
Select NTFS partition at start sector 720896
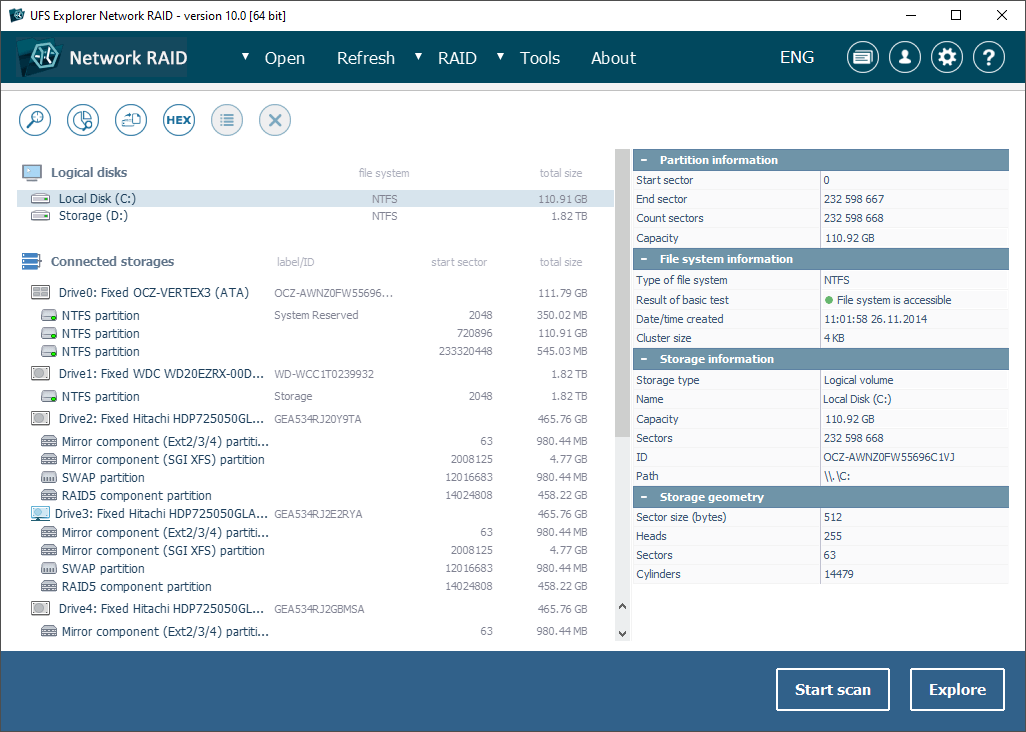pyautogui.click(x=315, y=333)
